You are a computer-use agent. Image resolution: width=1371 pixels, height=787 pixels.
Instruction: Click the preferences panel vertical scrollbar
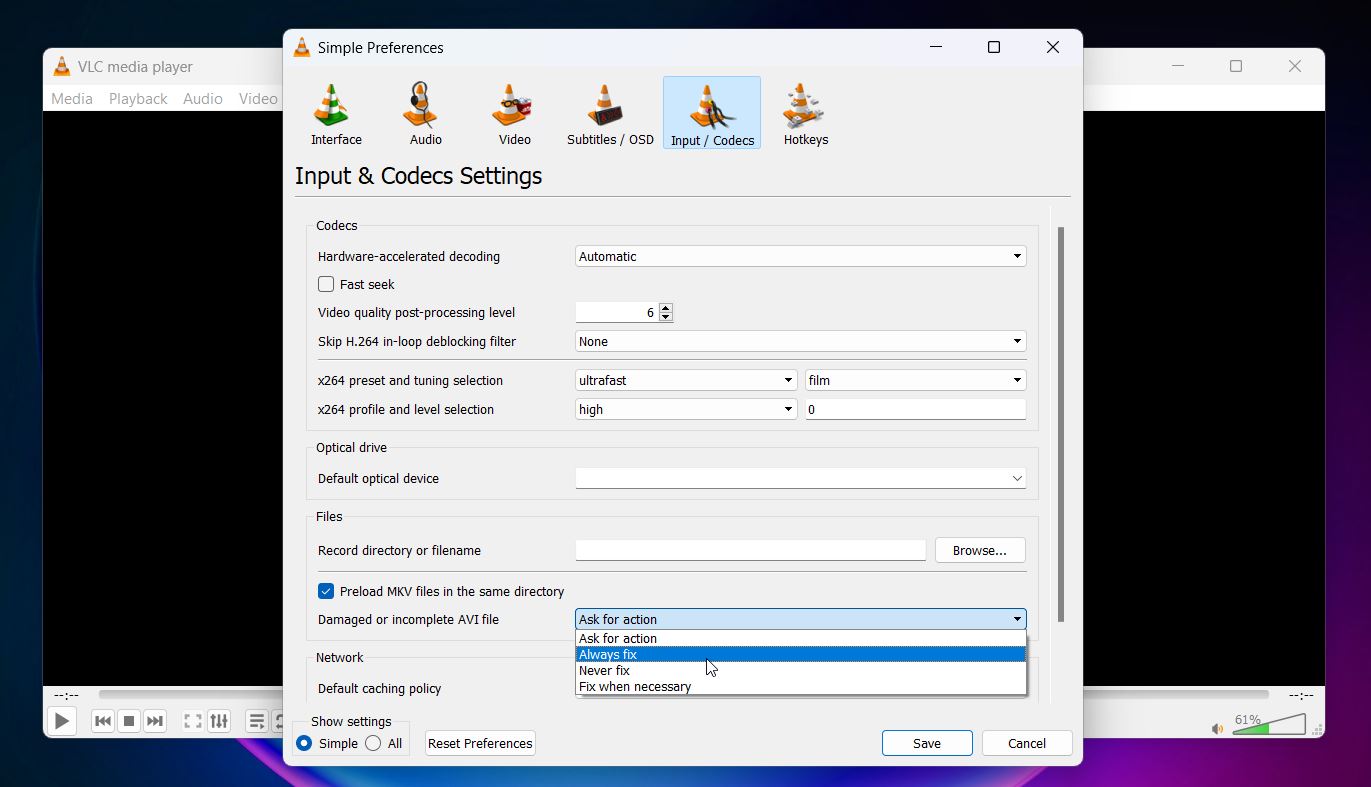[1061, 424]
